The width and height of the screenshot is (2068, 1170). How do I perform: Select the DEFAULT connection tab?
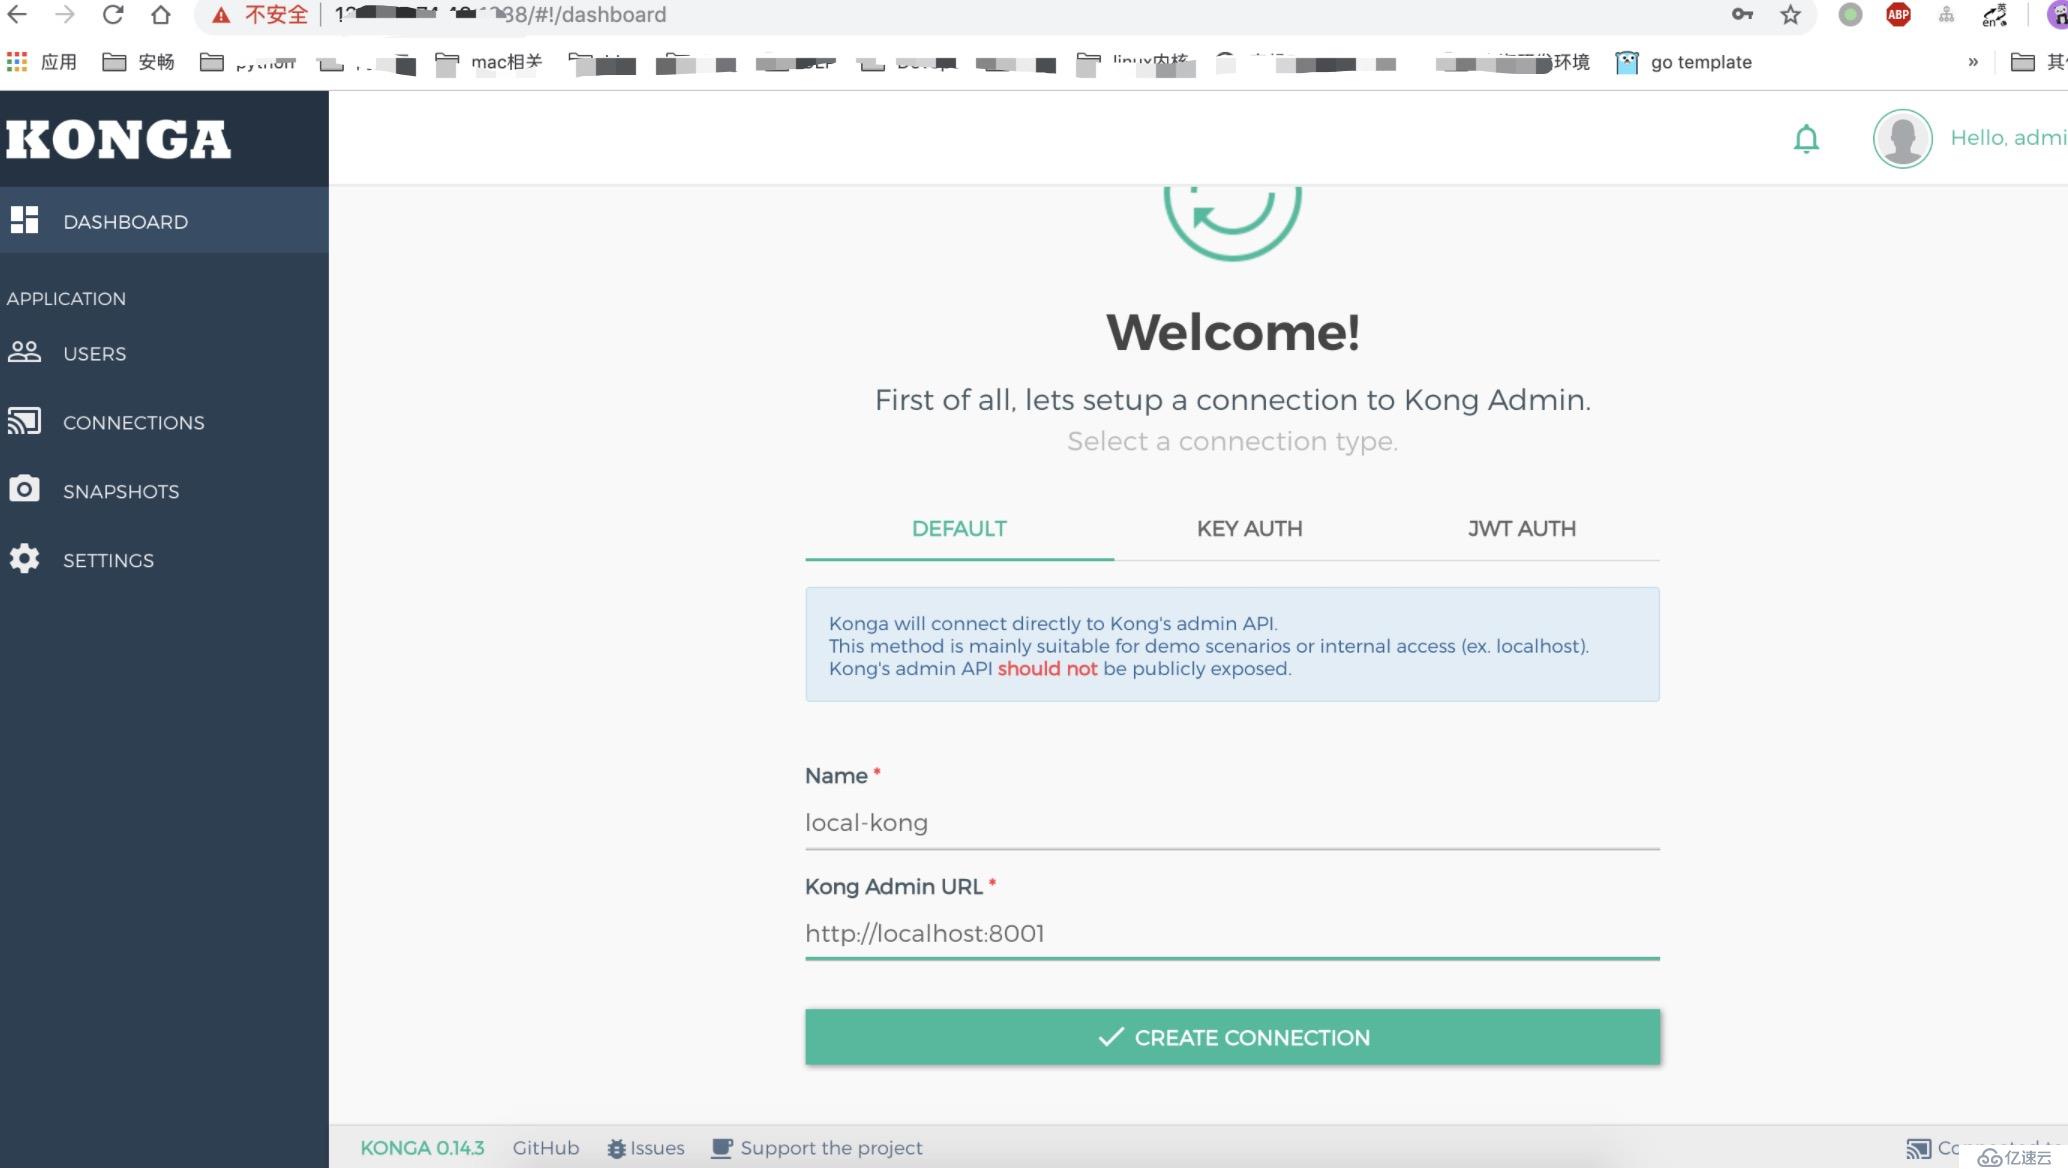click(x=959, y=528)
